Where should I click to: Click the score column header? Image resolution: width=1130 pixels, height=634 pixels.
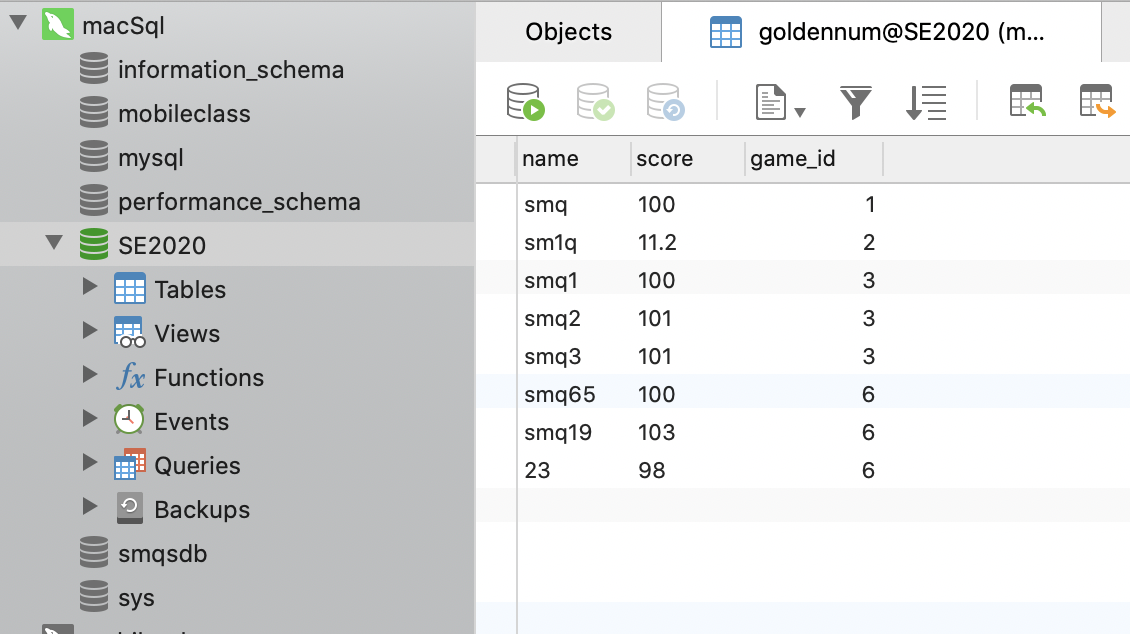(665, 159)
